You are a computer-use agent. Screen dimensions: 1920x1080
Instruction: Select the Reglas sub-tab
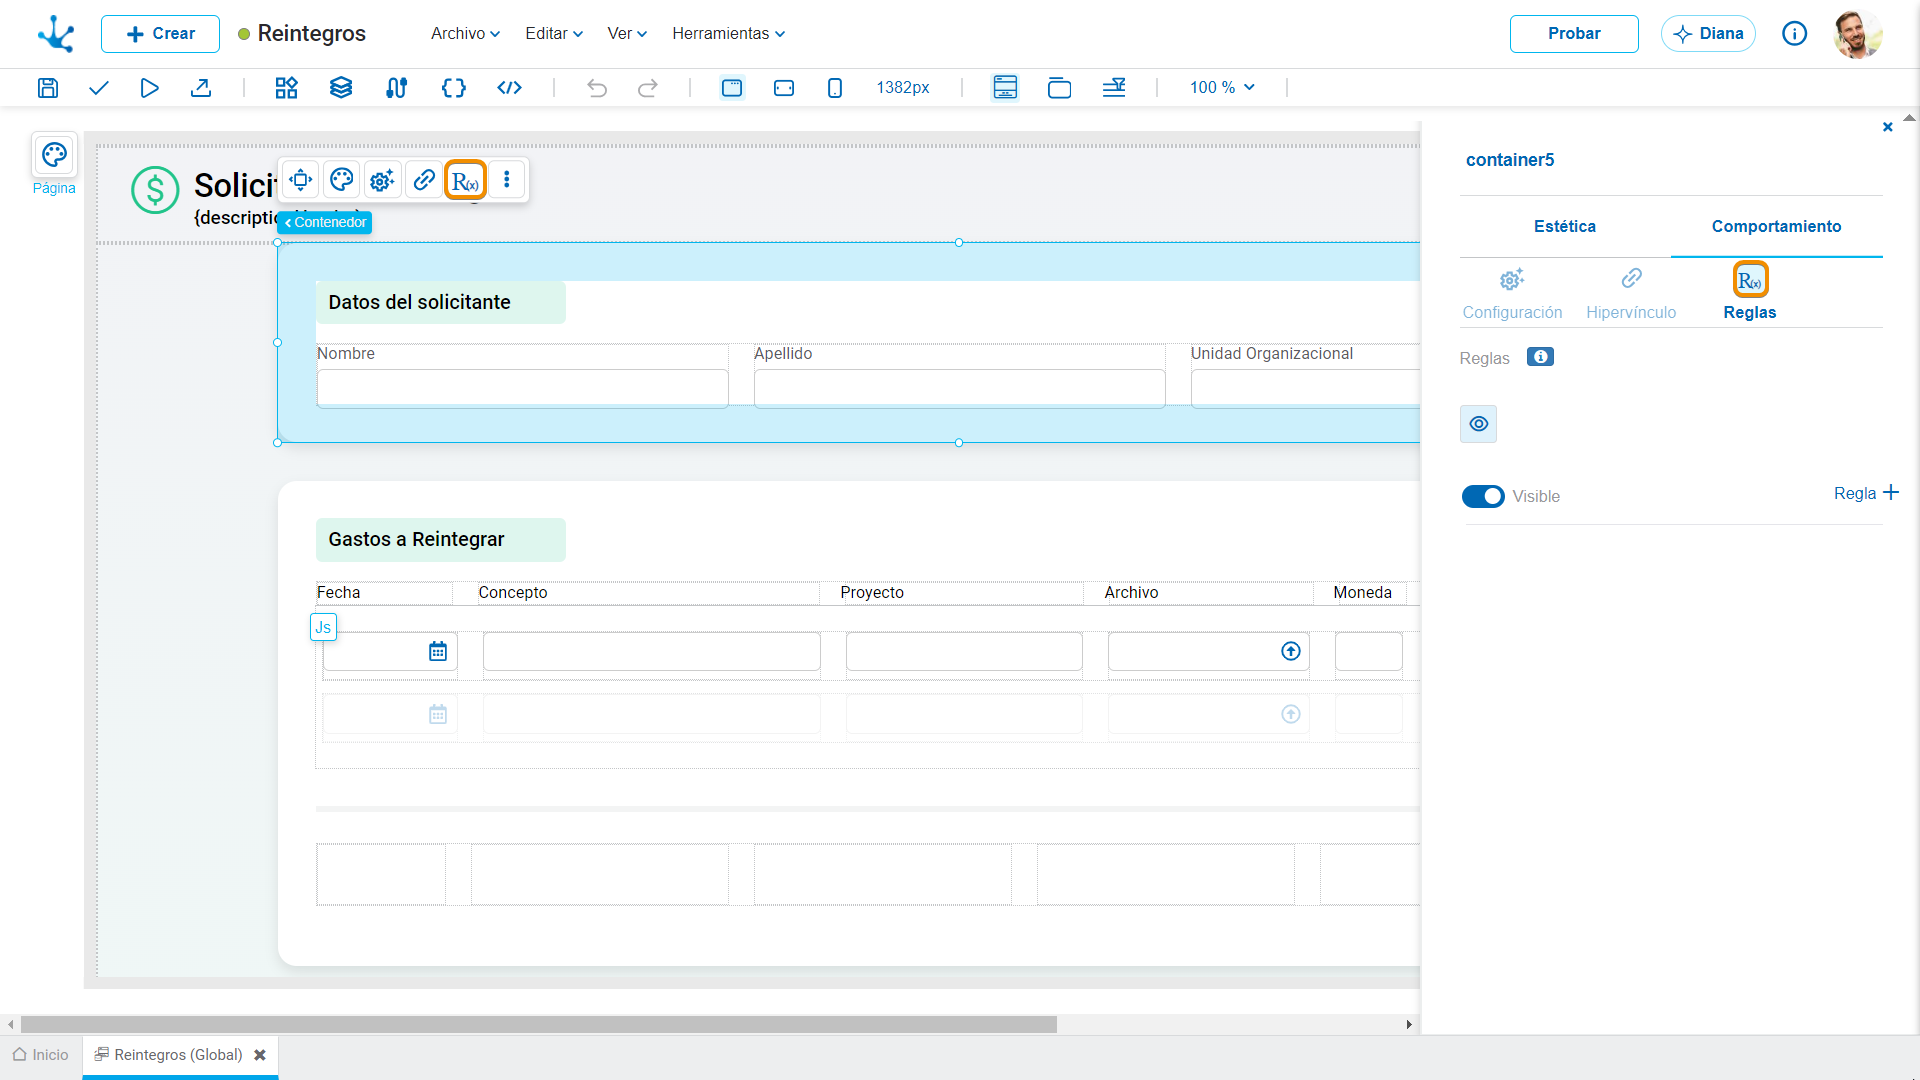[x=1750, y=293]
